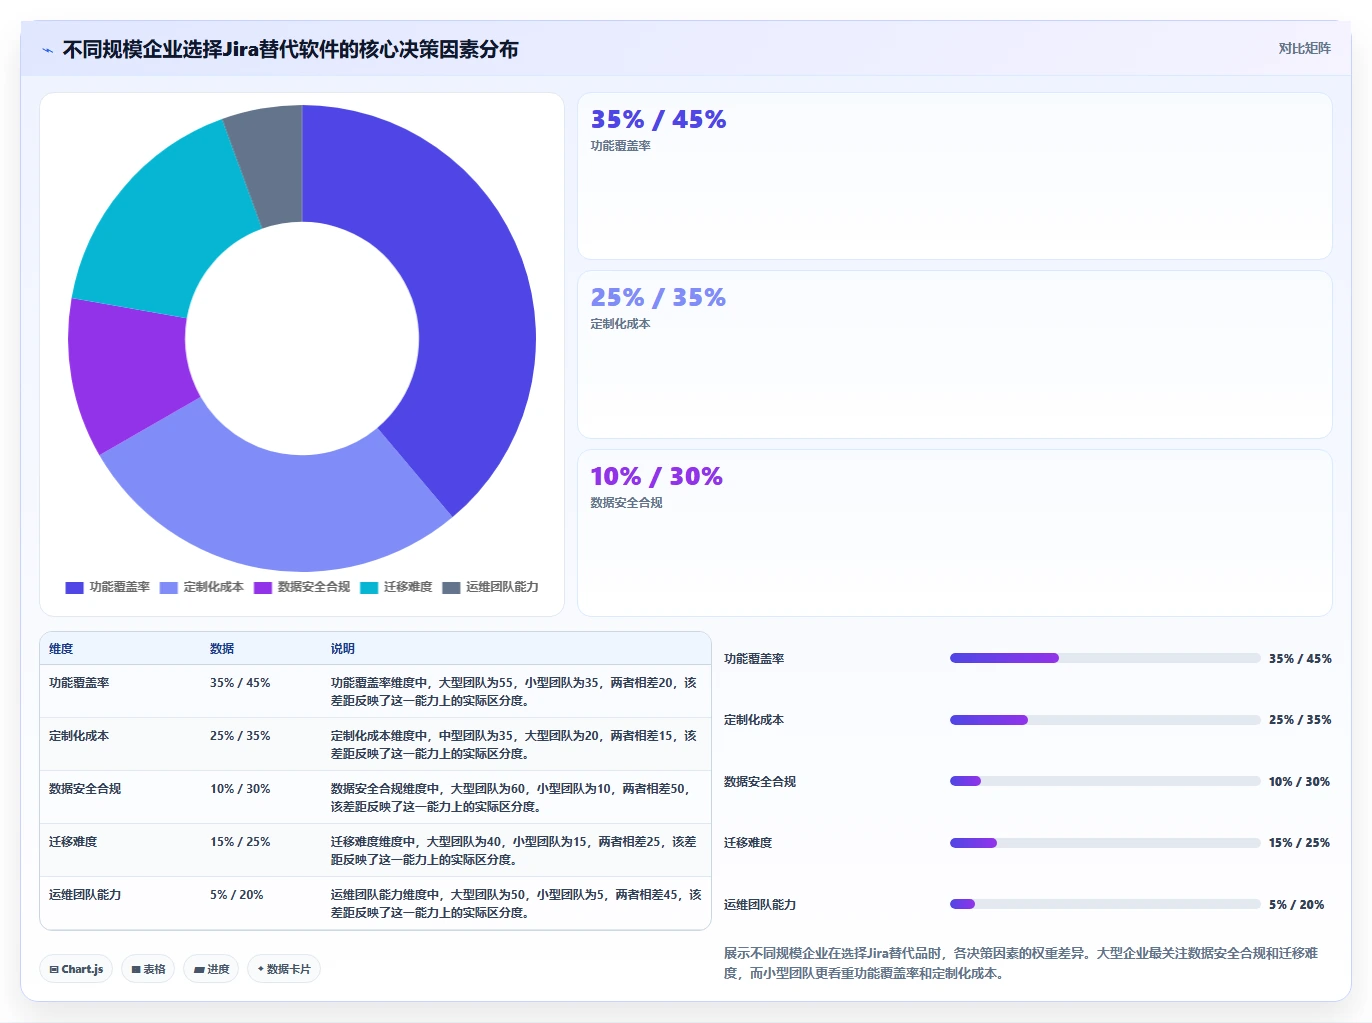Click the 数据 column header

point(222,649)
